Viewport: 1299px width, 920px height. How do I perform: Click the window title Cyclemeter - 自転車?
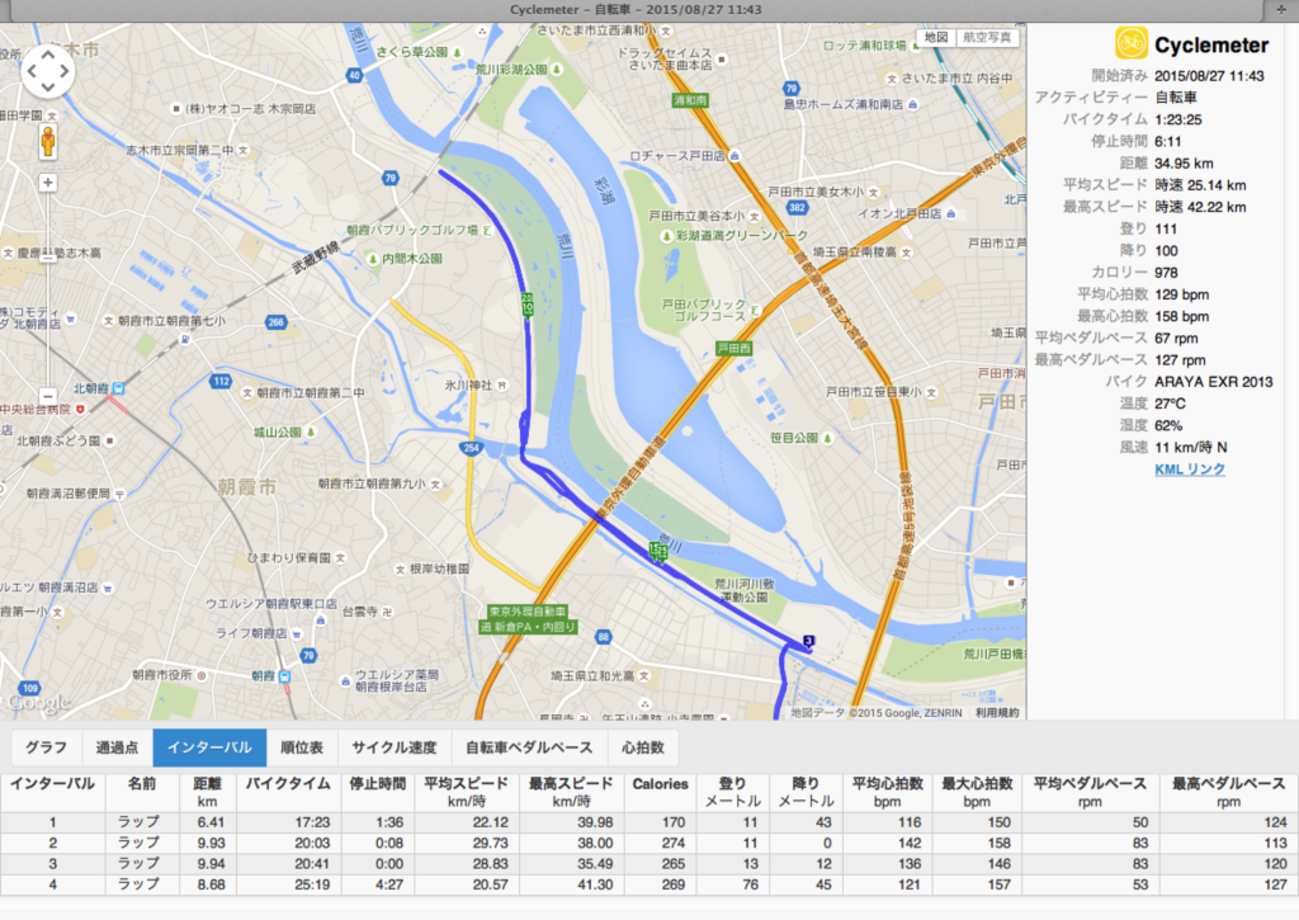pyautogui.click(x=636, y=10)
